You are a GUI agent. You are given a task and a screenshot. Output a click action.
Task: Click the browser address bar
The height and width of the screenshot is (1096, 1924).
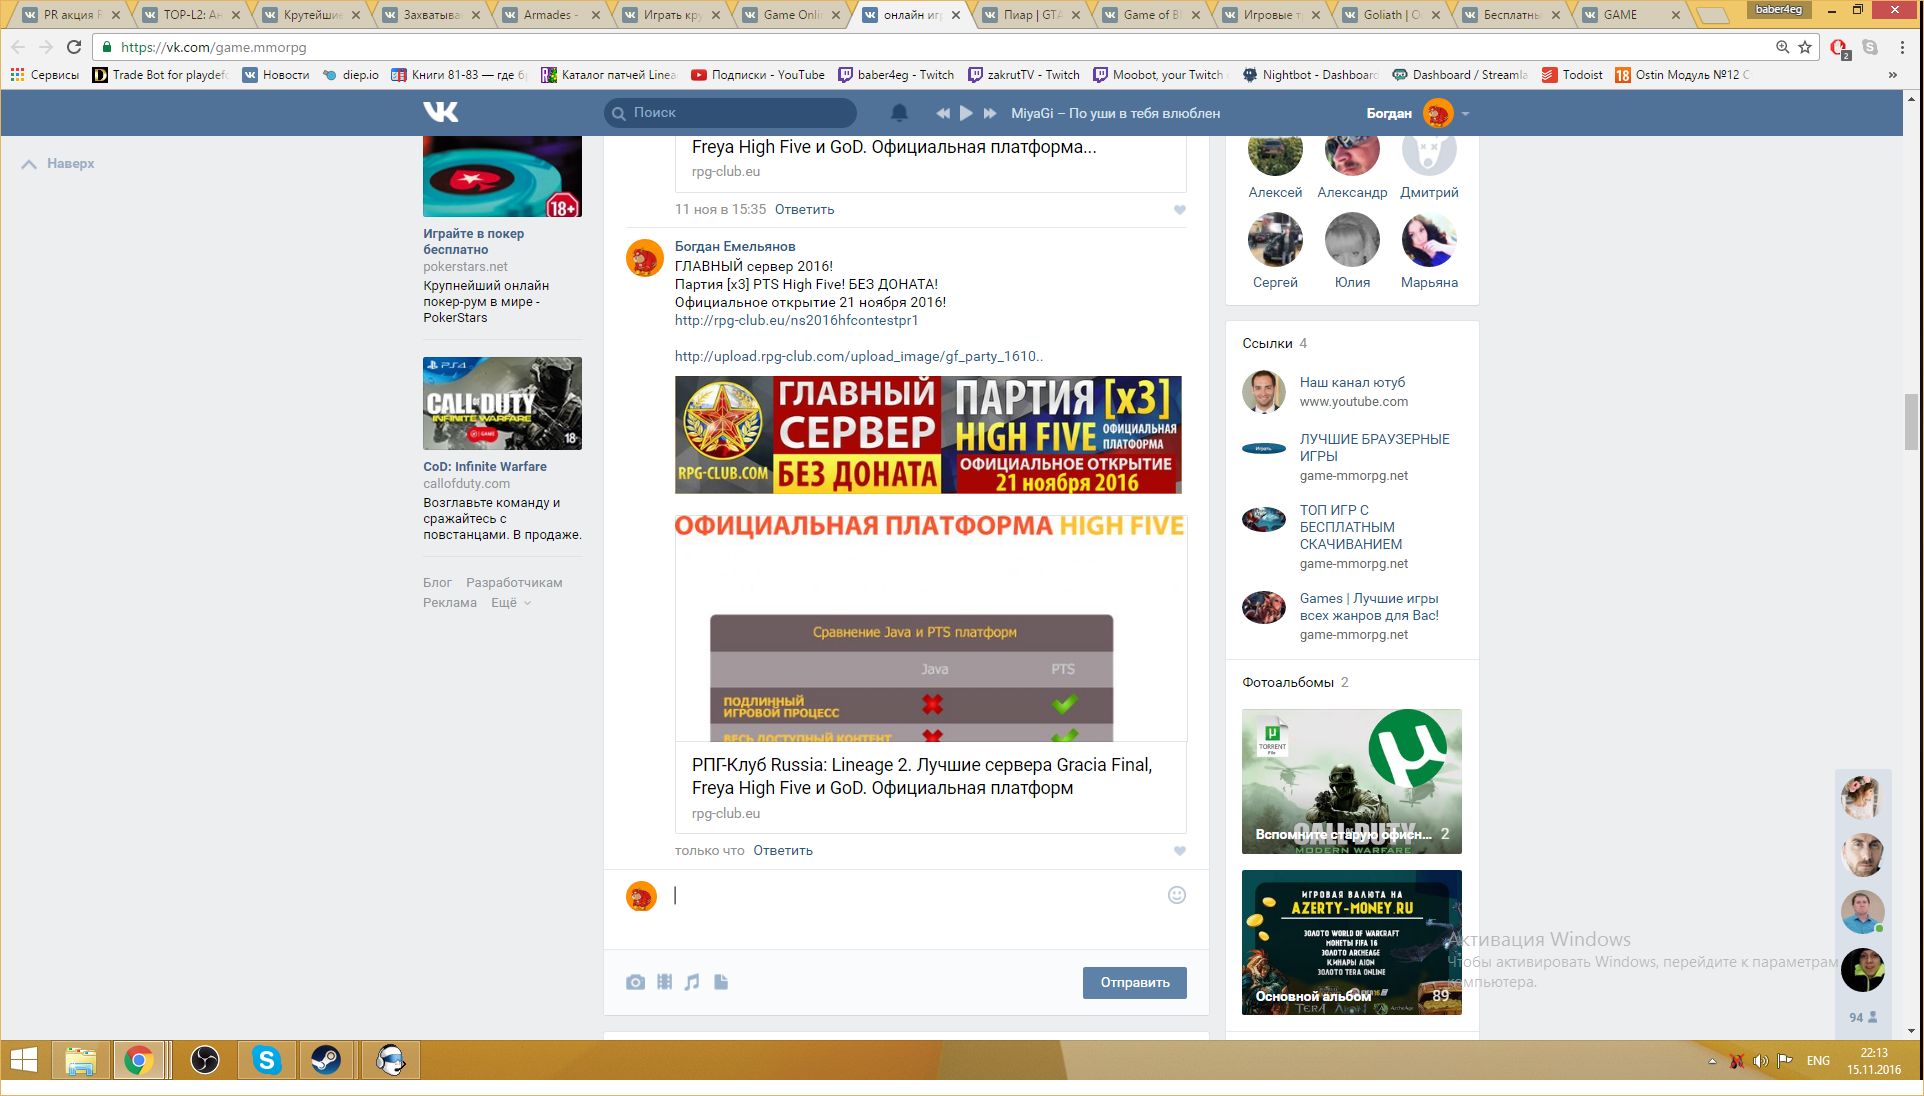pyautogui.click(x=930, y=47)
